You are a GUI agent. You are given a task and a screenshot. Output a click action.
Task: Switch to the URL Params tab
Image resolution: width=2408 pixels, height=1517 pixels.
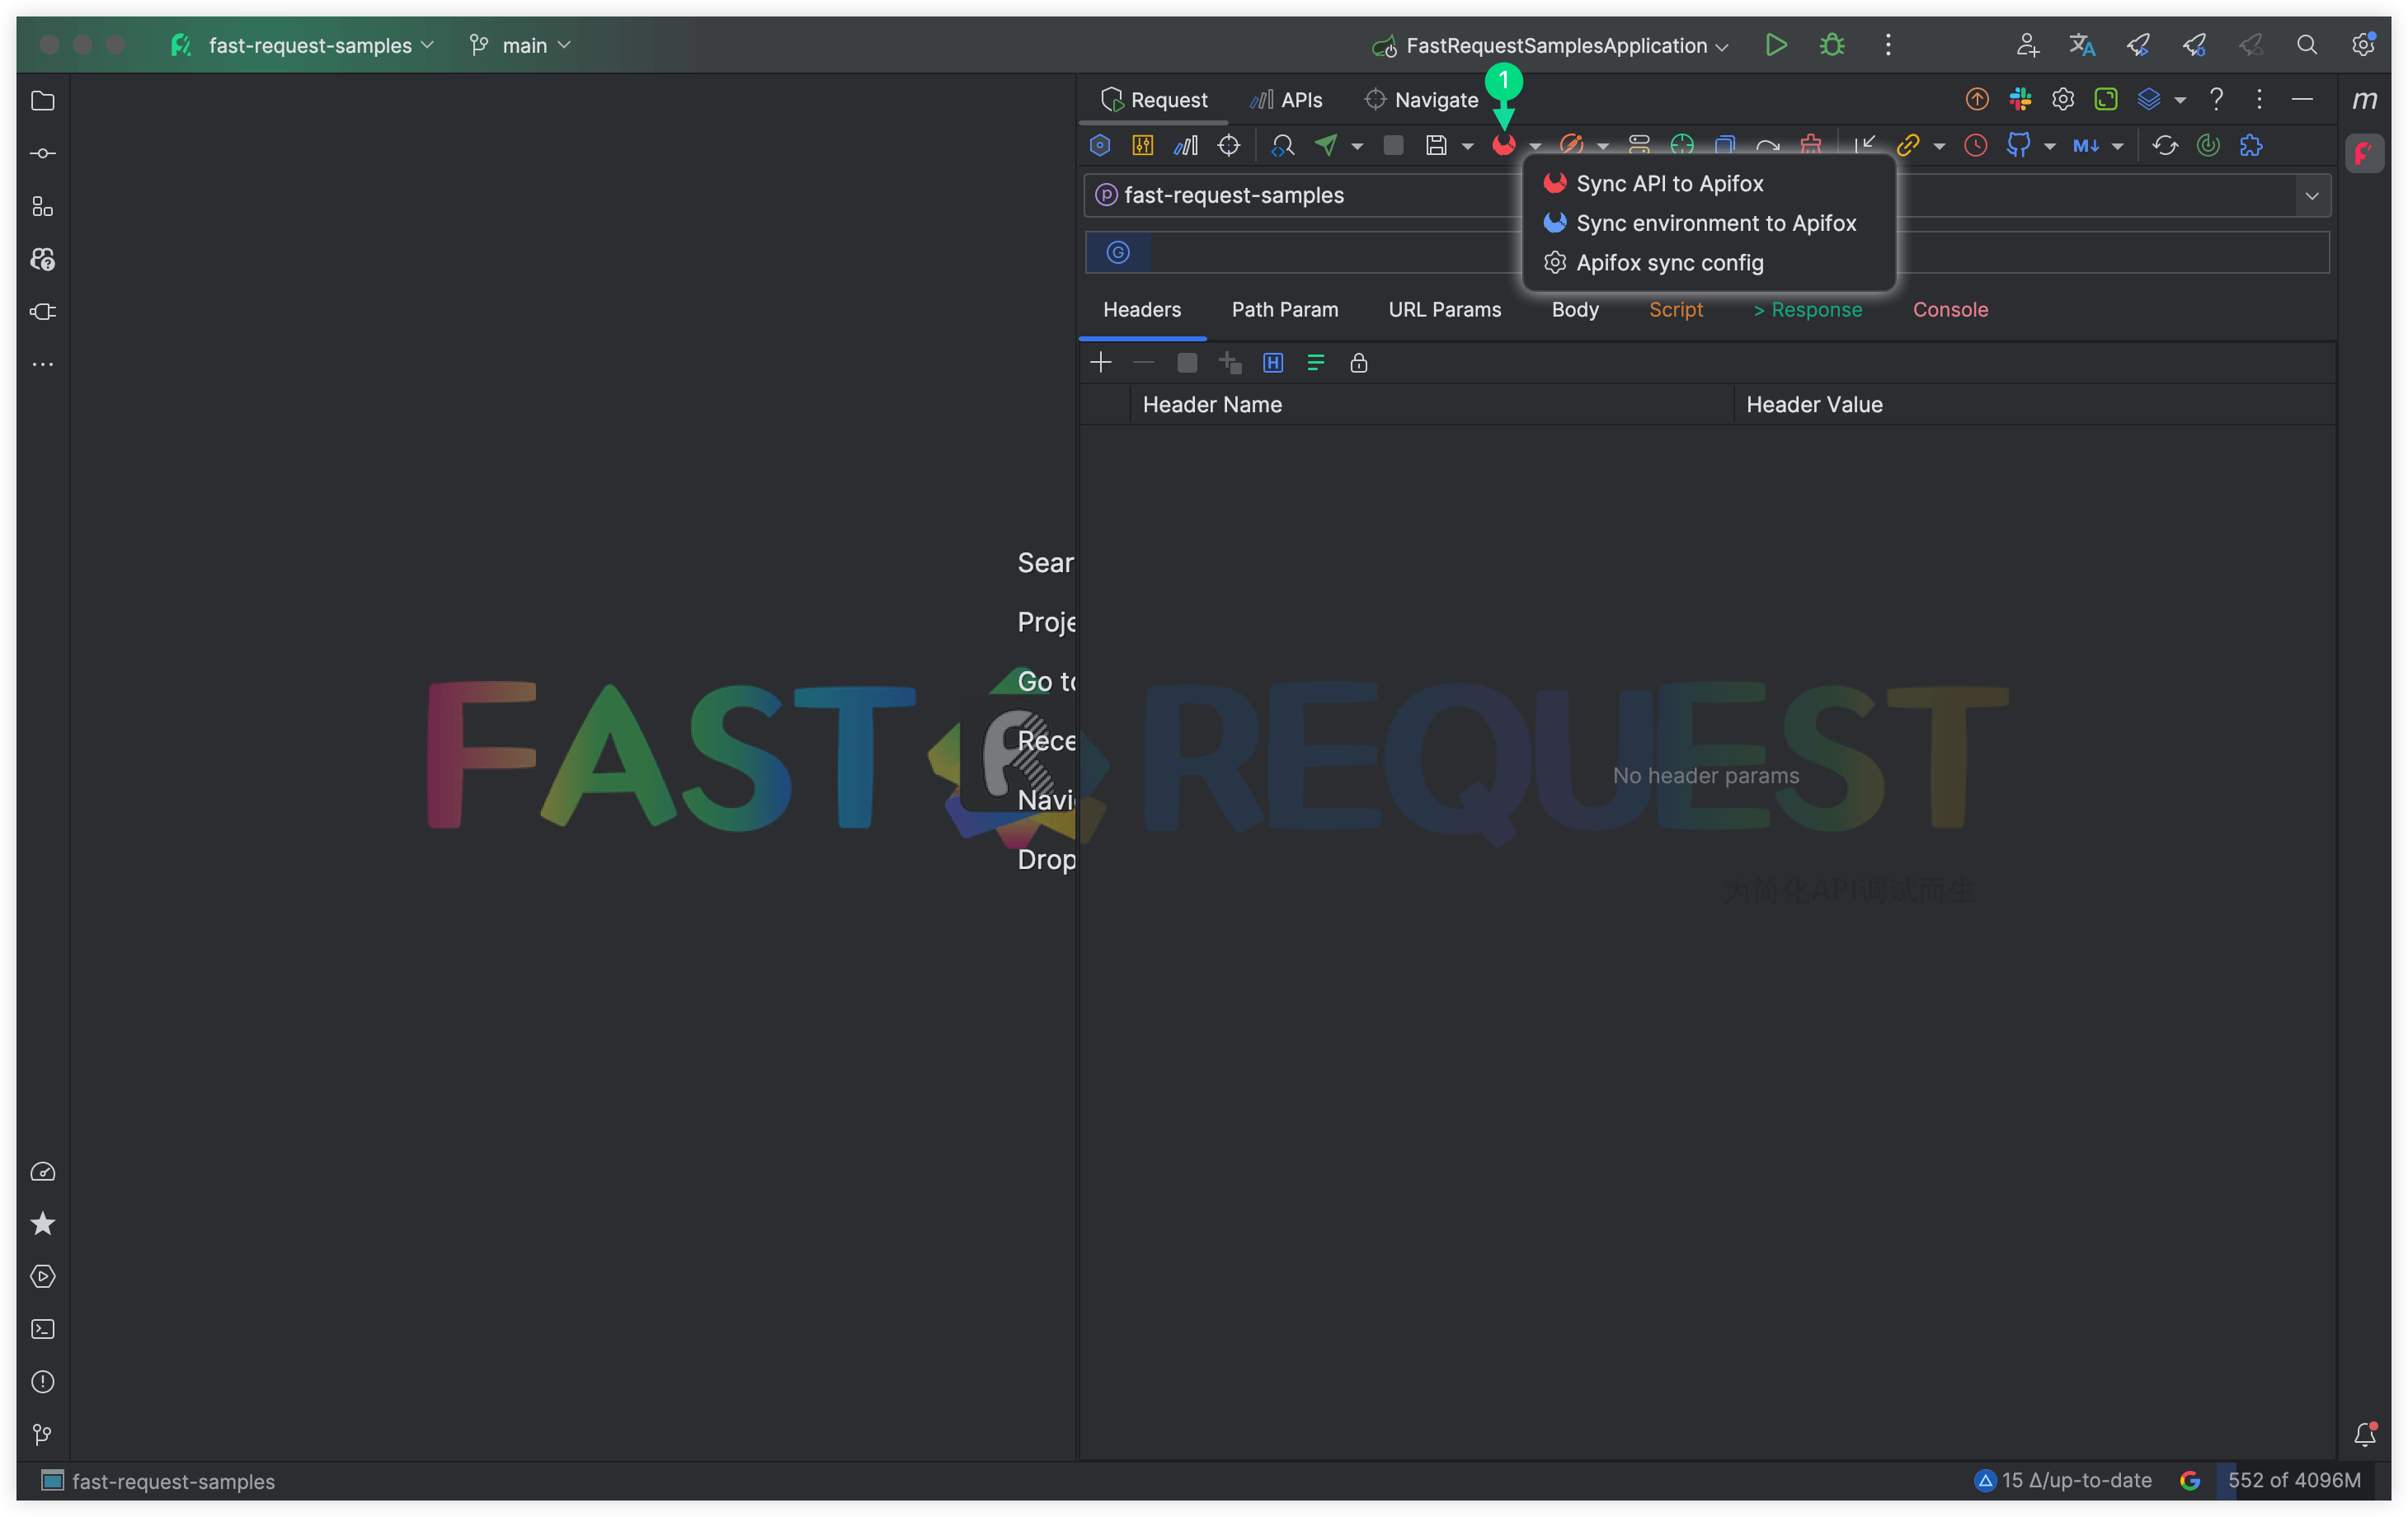tap(1444, 310)
